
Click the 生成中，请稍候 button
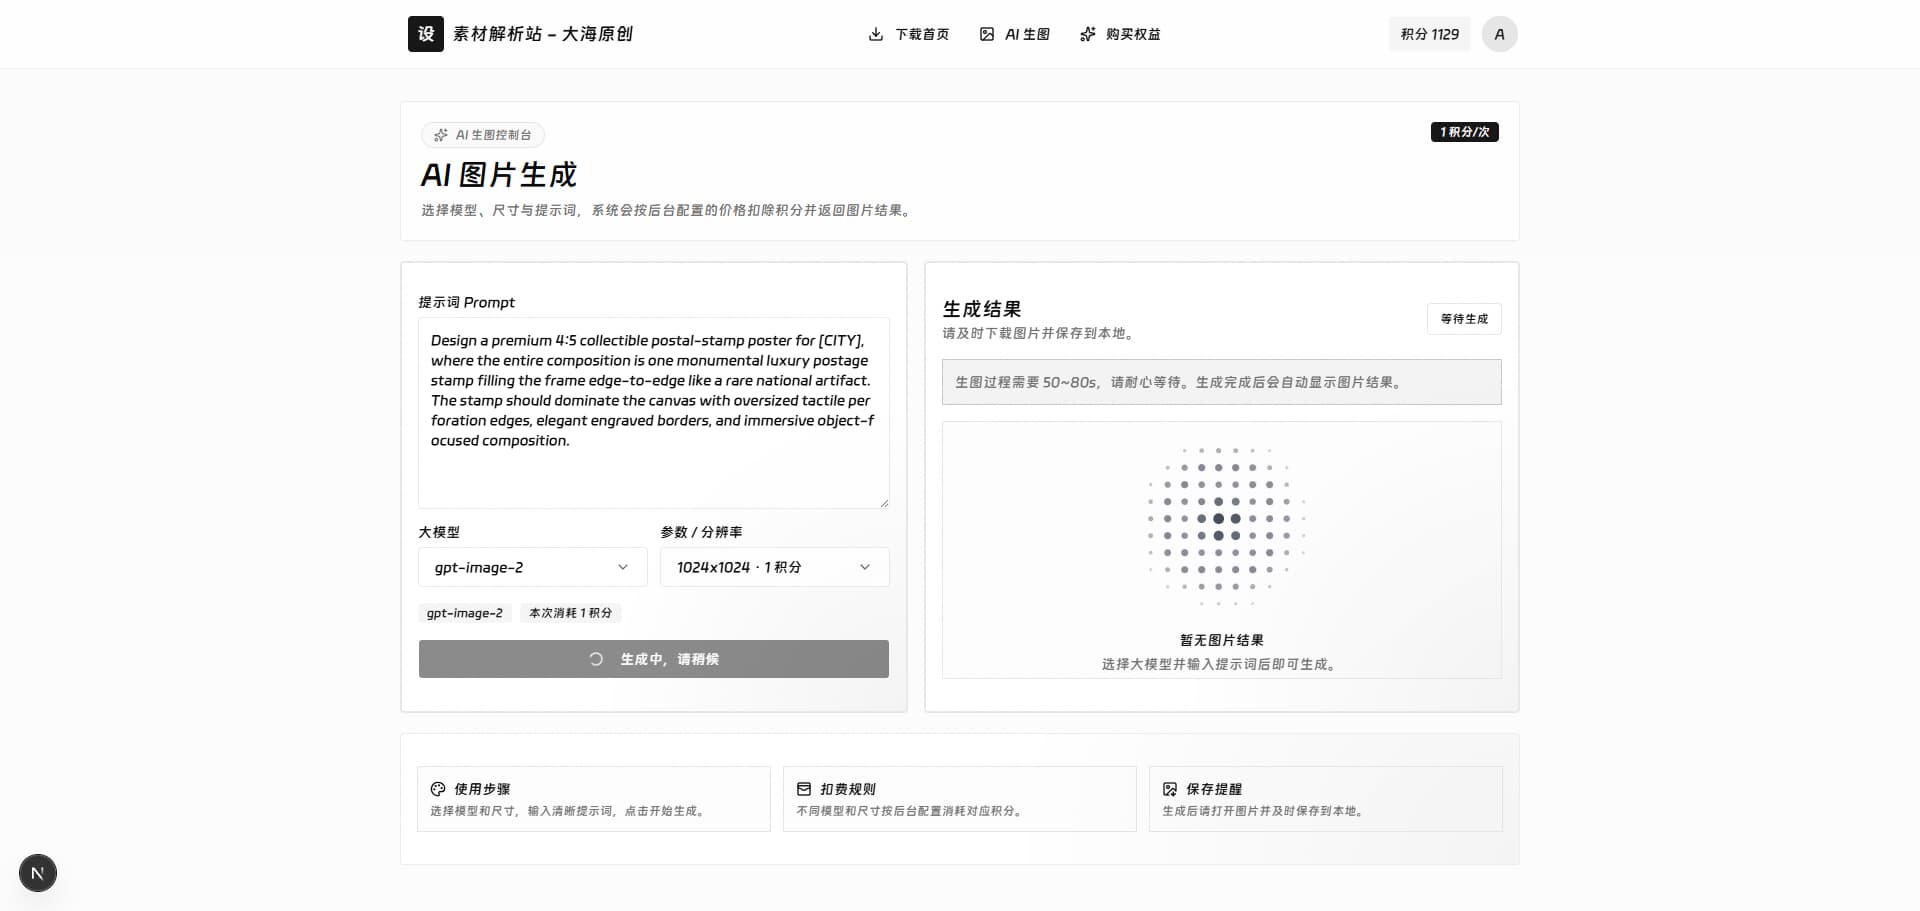pyautogui.click(x=654, y=659)
